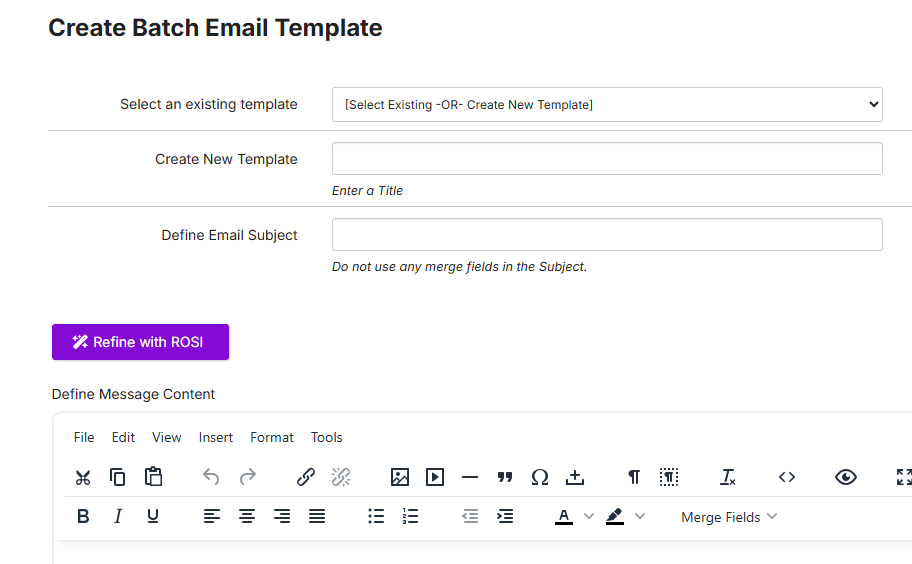Justify the text
912x564 pixels.
[317, 516]
